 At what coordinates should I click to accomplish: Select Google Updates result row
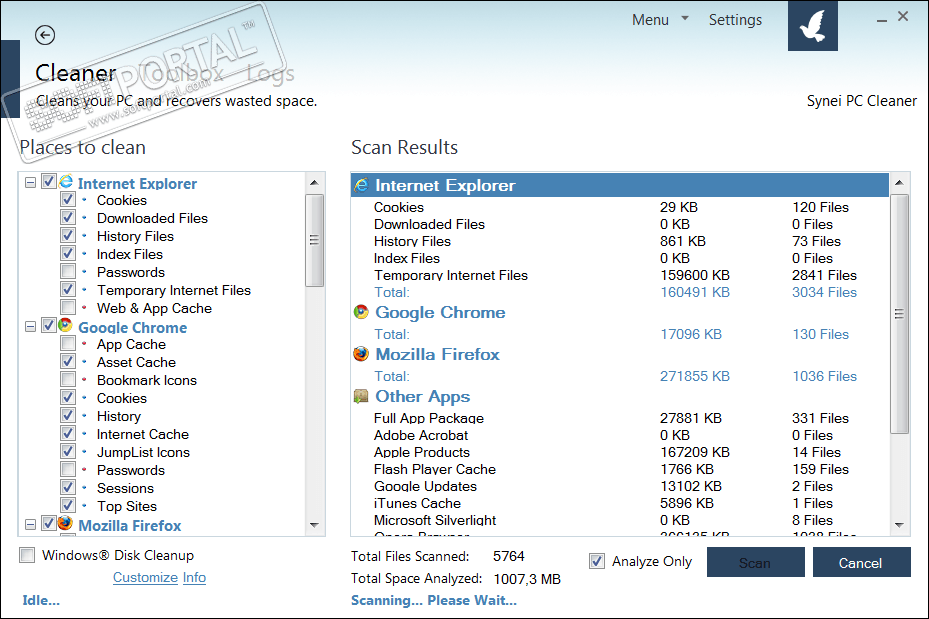(x=620, y=486)
